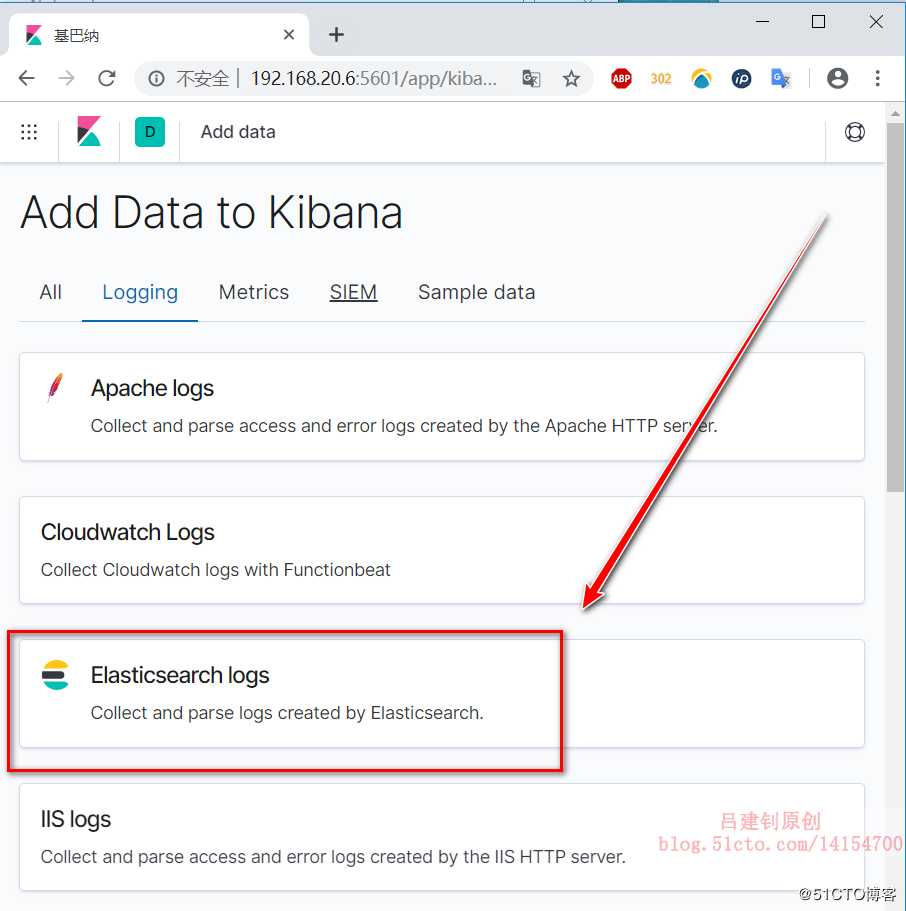Reload the current page
The width and height of the screenshot is (906, 911).
(x=107, y=79)
